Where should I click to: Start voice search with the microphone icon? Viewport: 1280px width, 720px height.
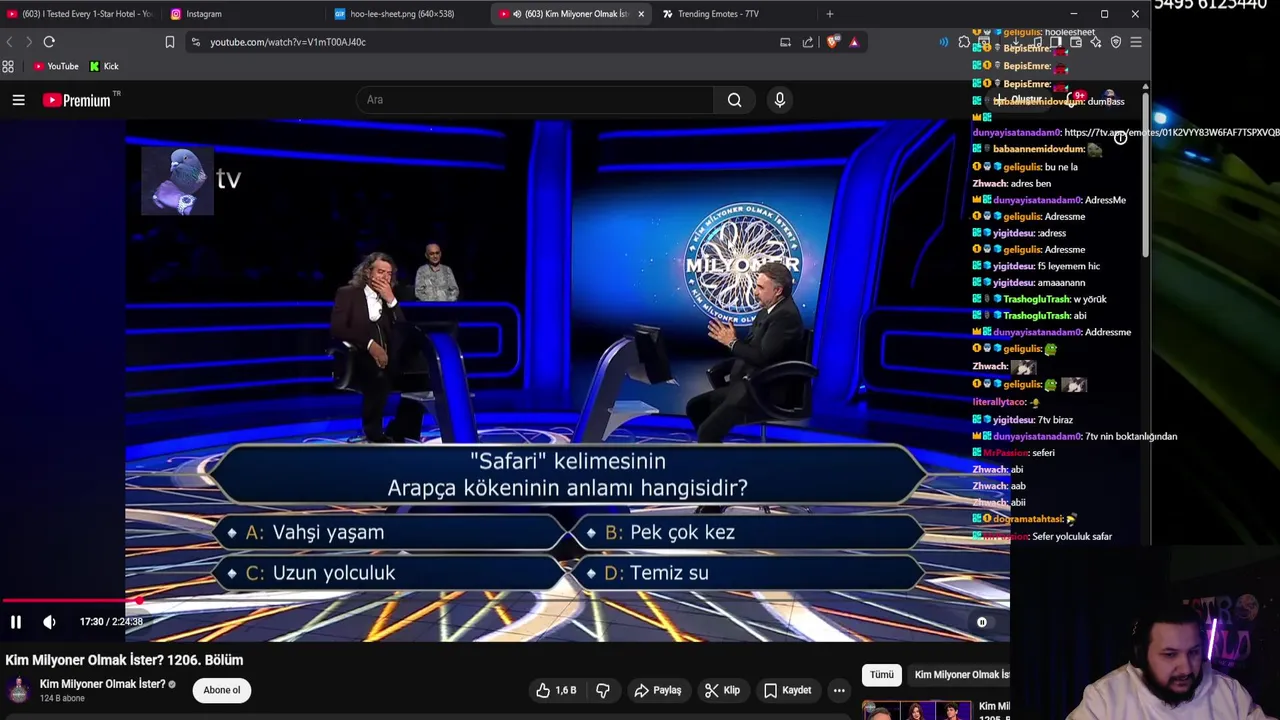(x=780, y=100)
